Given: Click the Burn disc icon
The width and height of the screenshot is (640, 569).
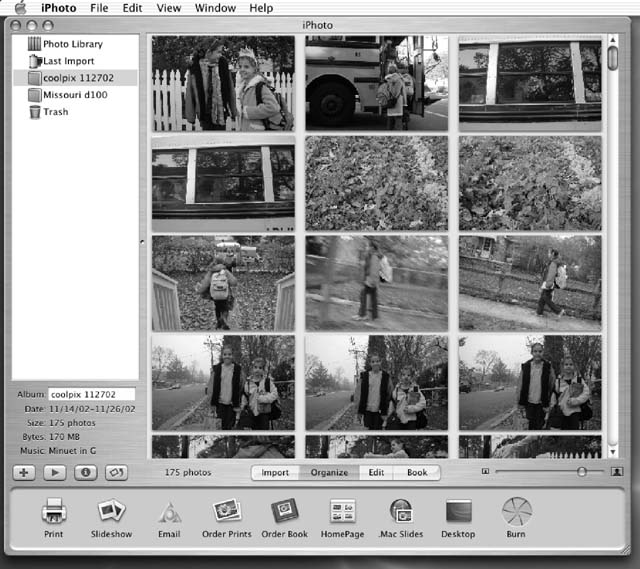Looking at the screenshot, I should [x=517, y=511].
